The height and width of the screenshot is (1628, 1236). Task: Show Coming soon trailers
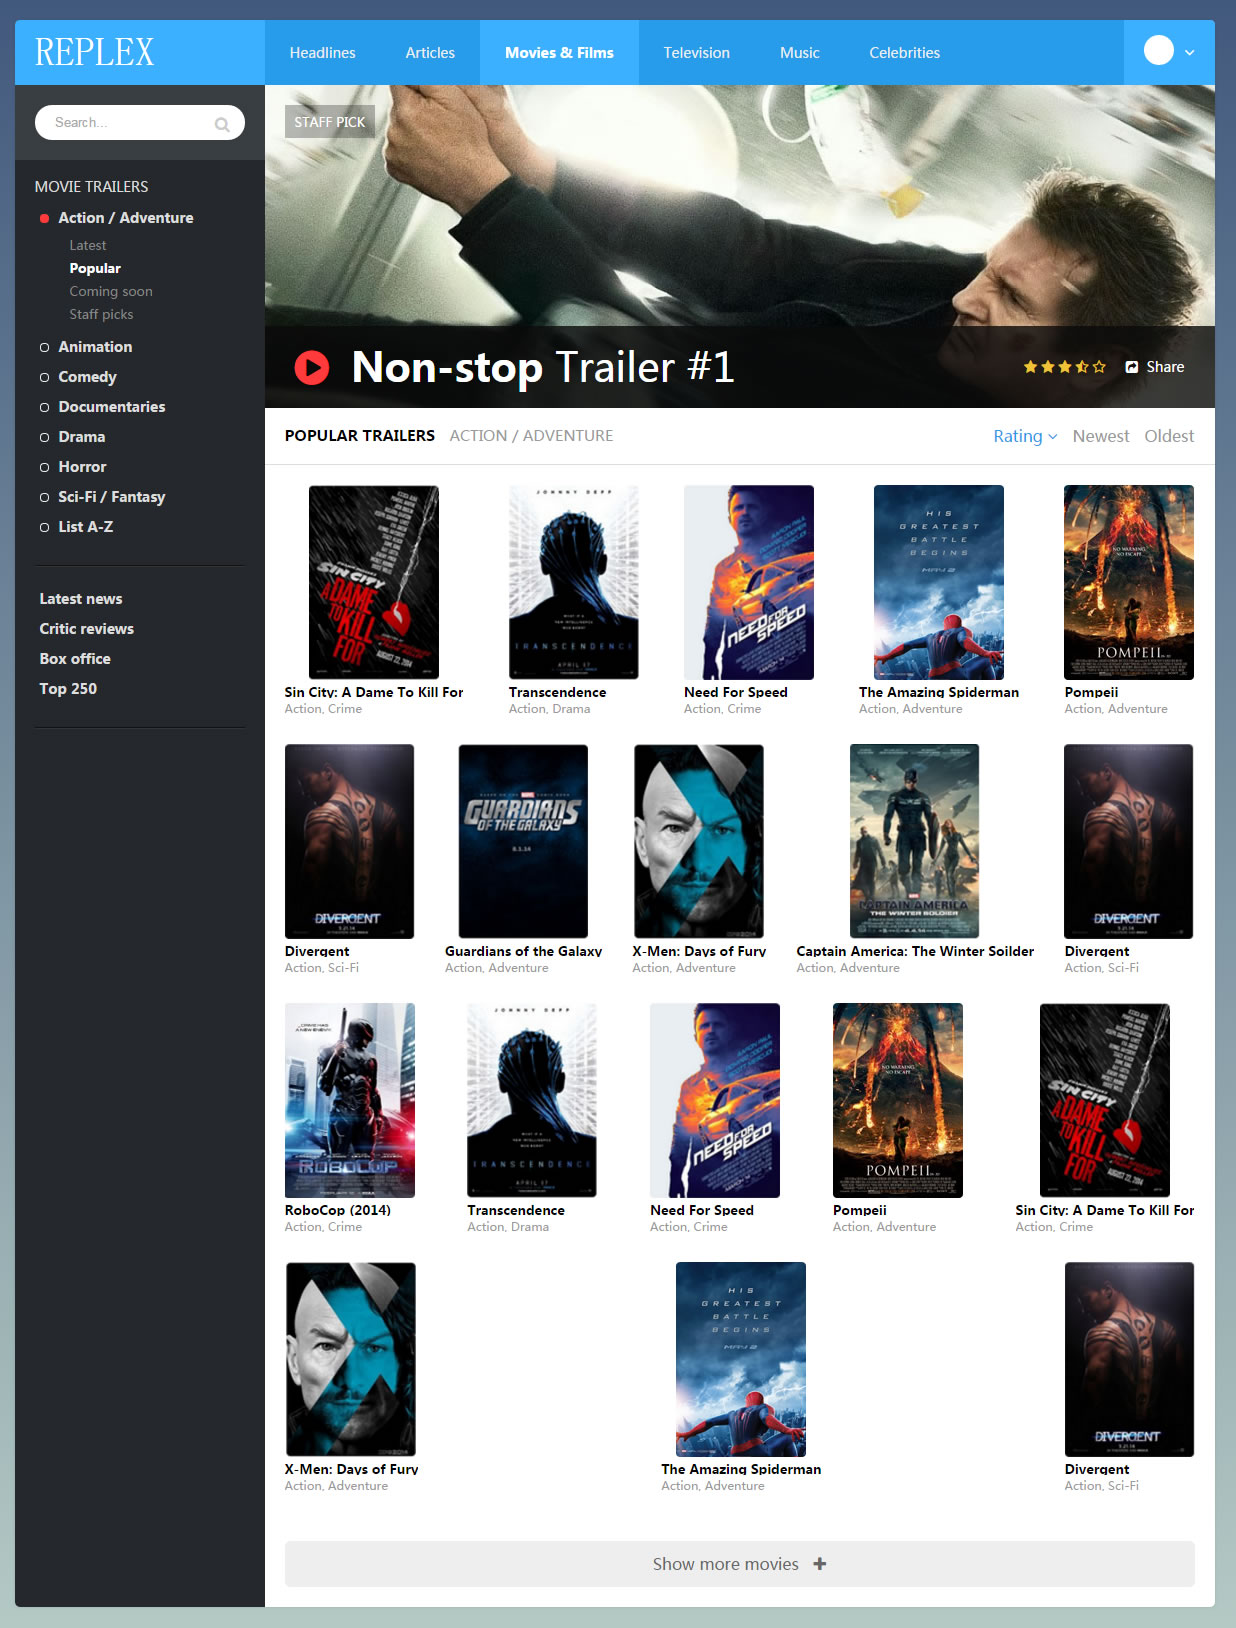tap(111, 291)
